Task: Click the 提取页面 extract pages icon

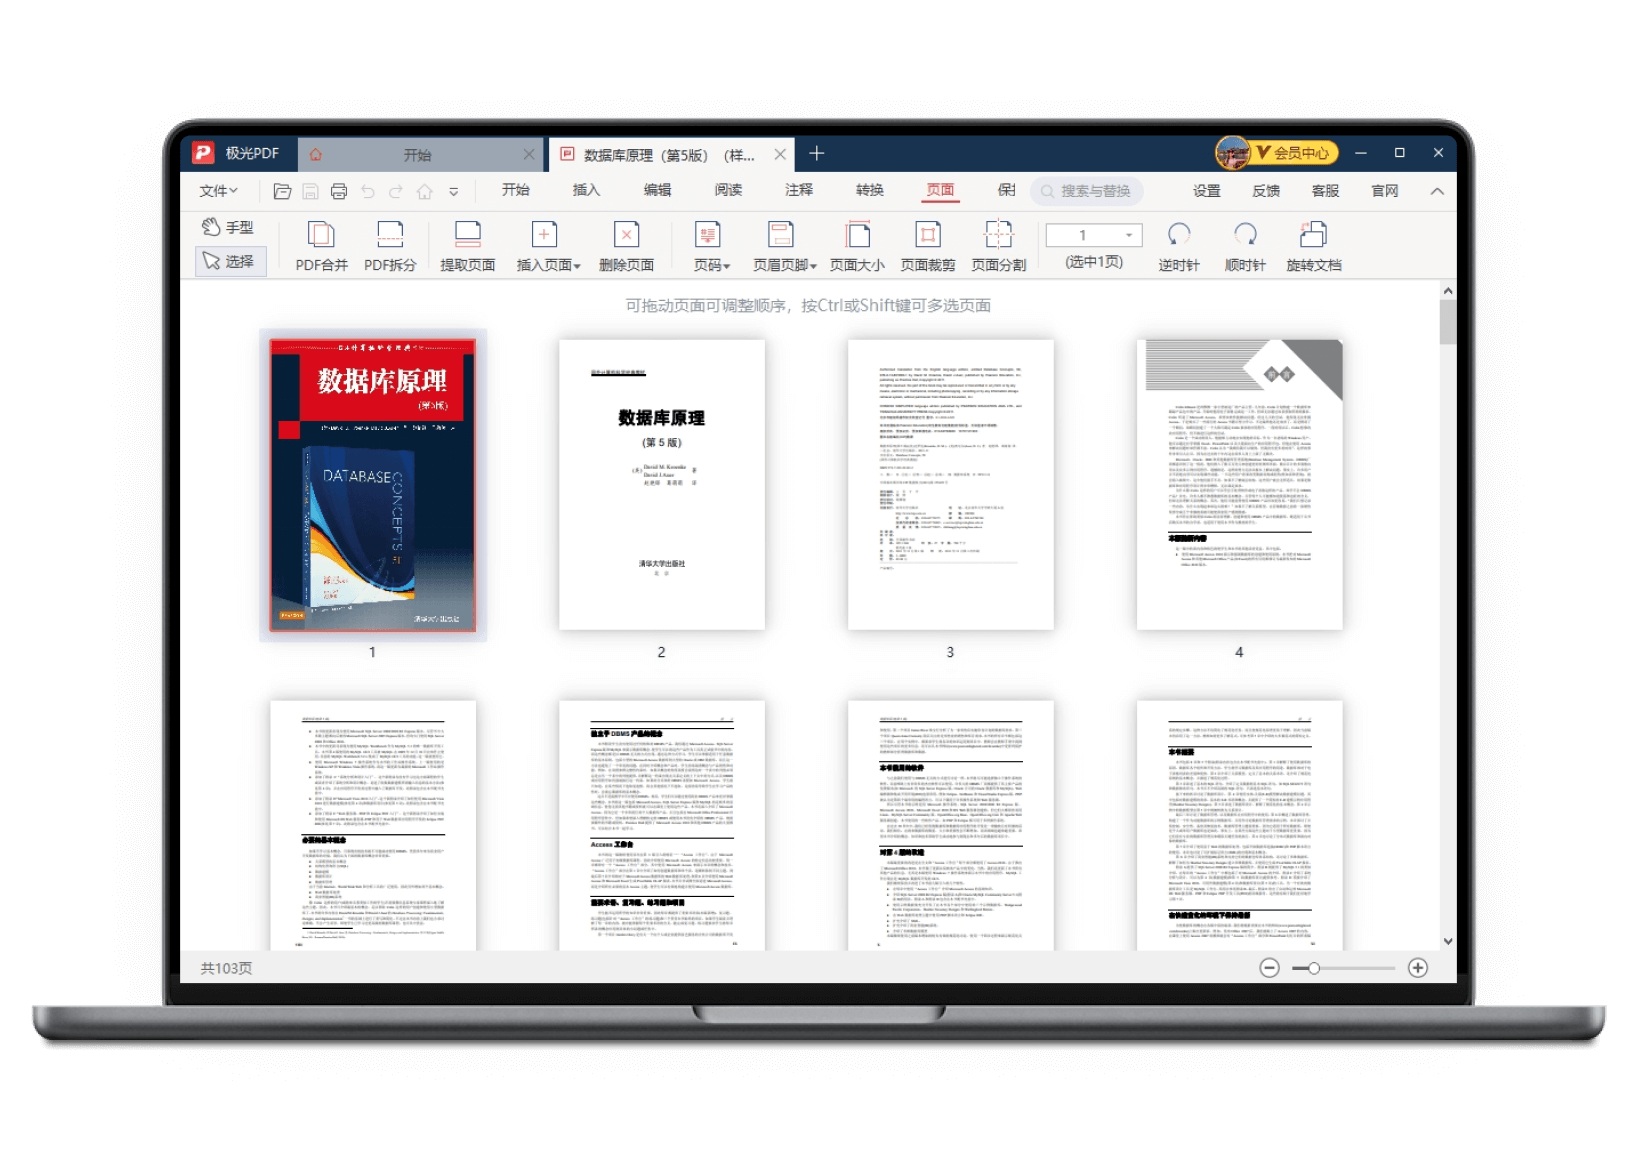Action: coord(467,235)
